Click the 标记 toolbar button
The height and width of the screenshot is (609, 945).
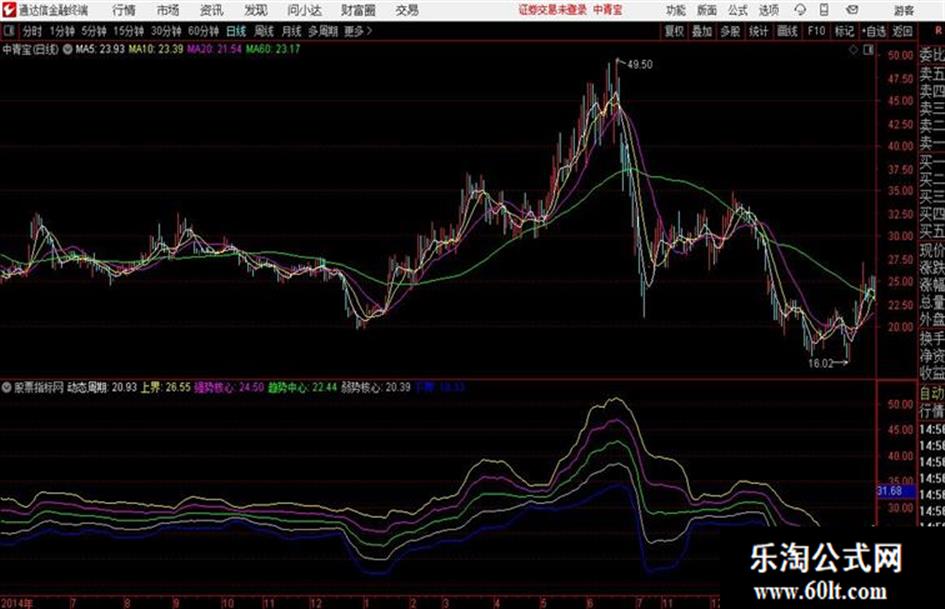[x=844, y=31]
